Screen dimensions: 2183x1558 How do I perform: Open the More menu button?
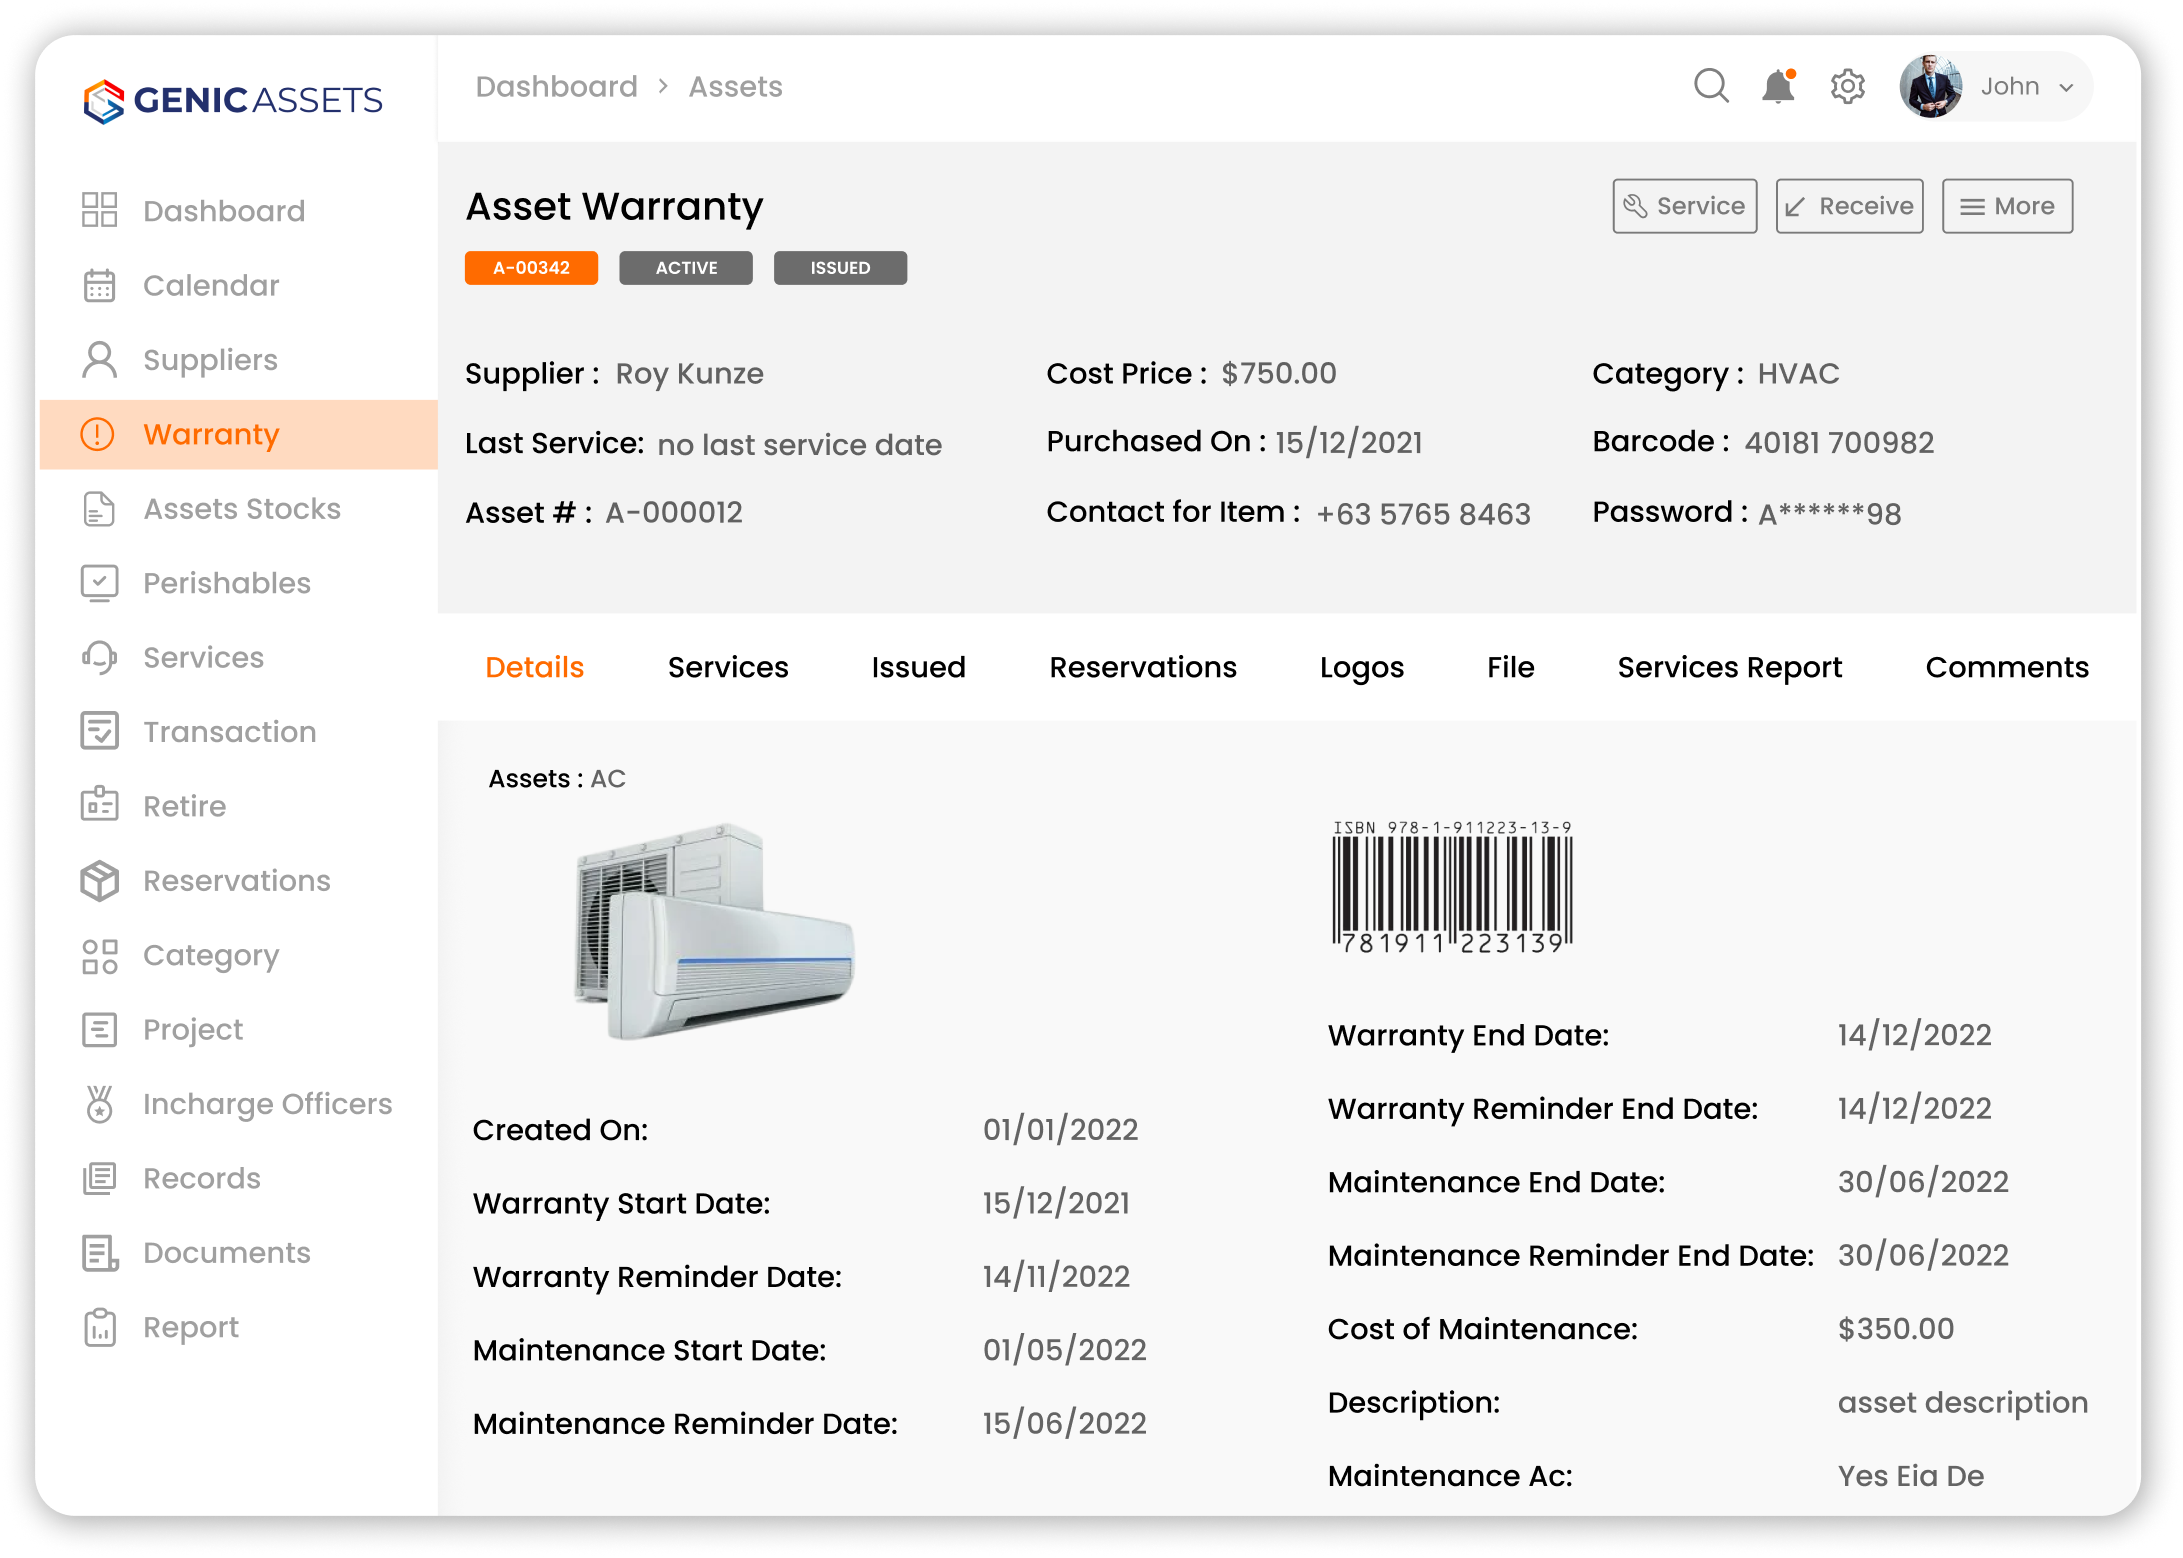2007,206
